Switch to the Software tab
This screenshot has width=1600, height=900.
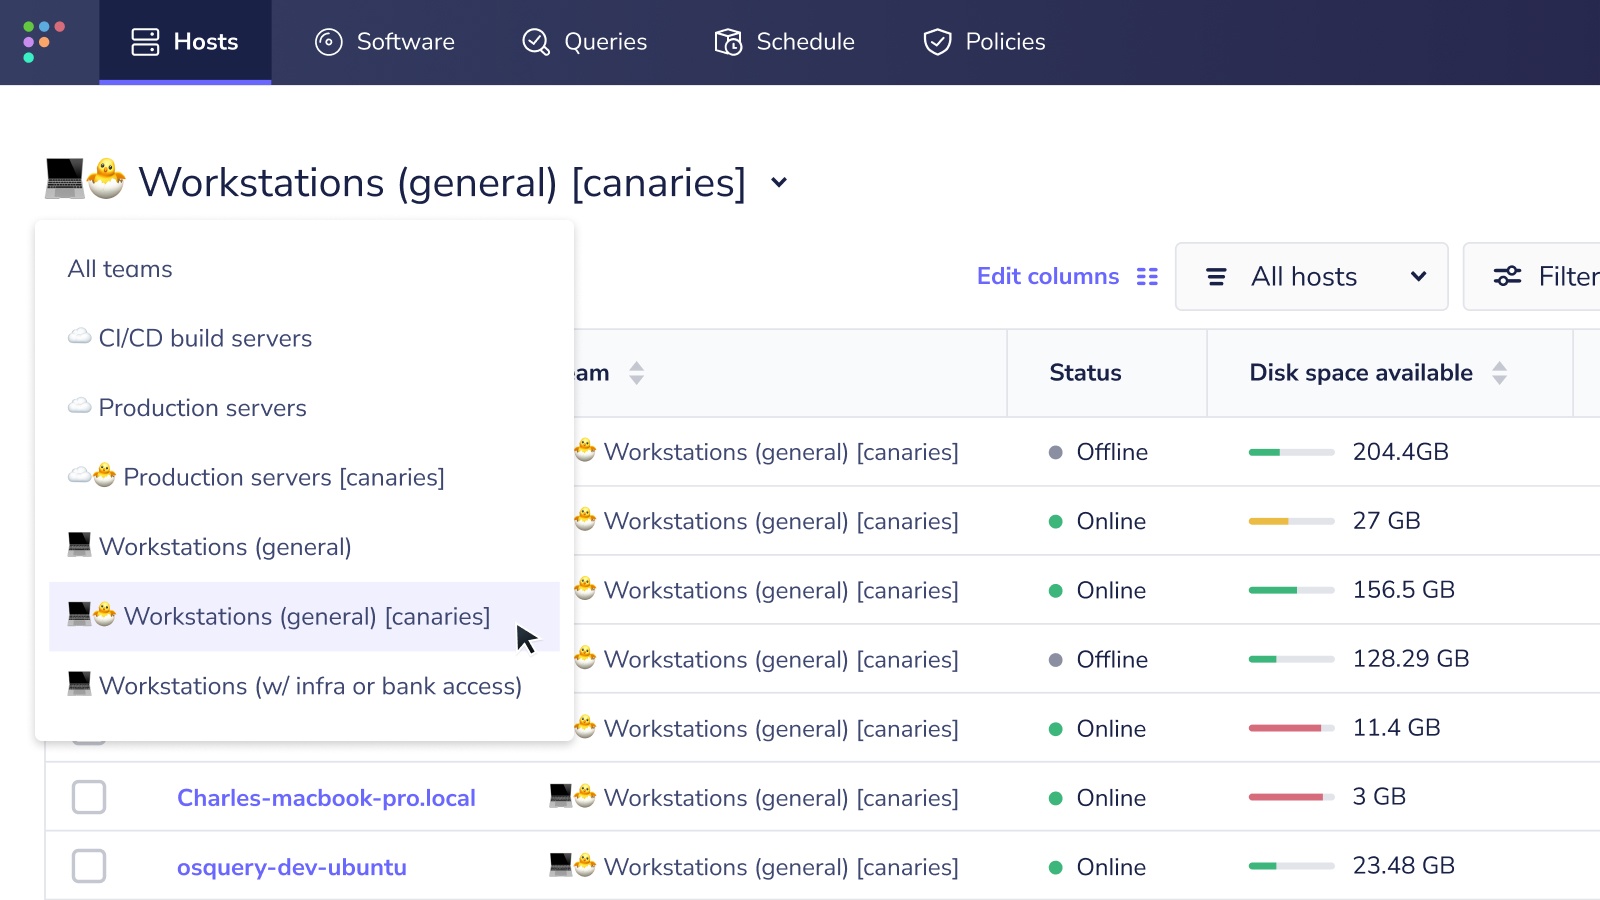click(385, 42)
